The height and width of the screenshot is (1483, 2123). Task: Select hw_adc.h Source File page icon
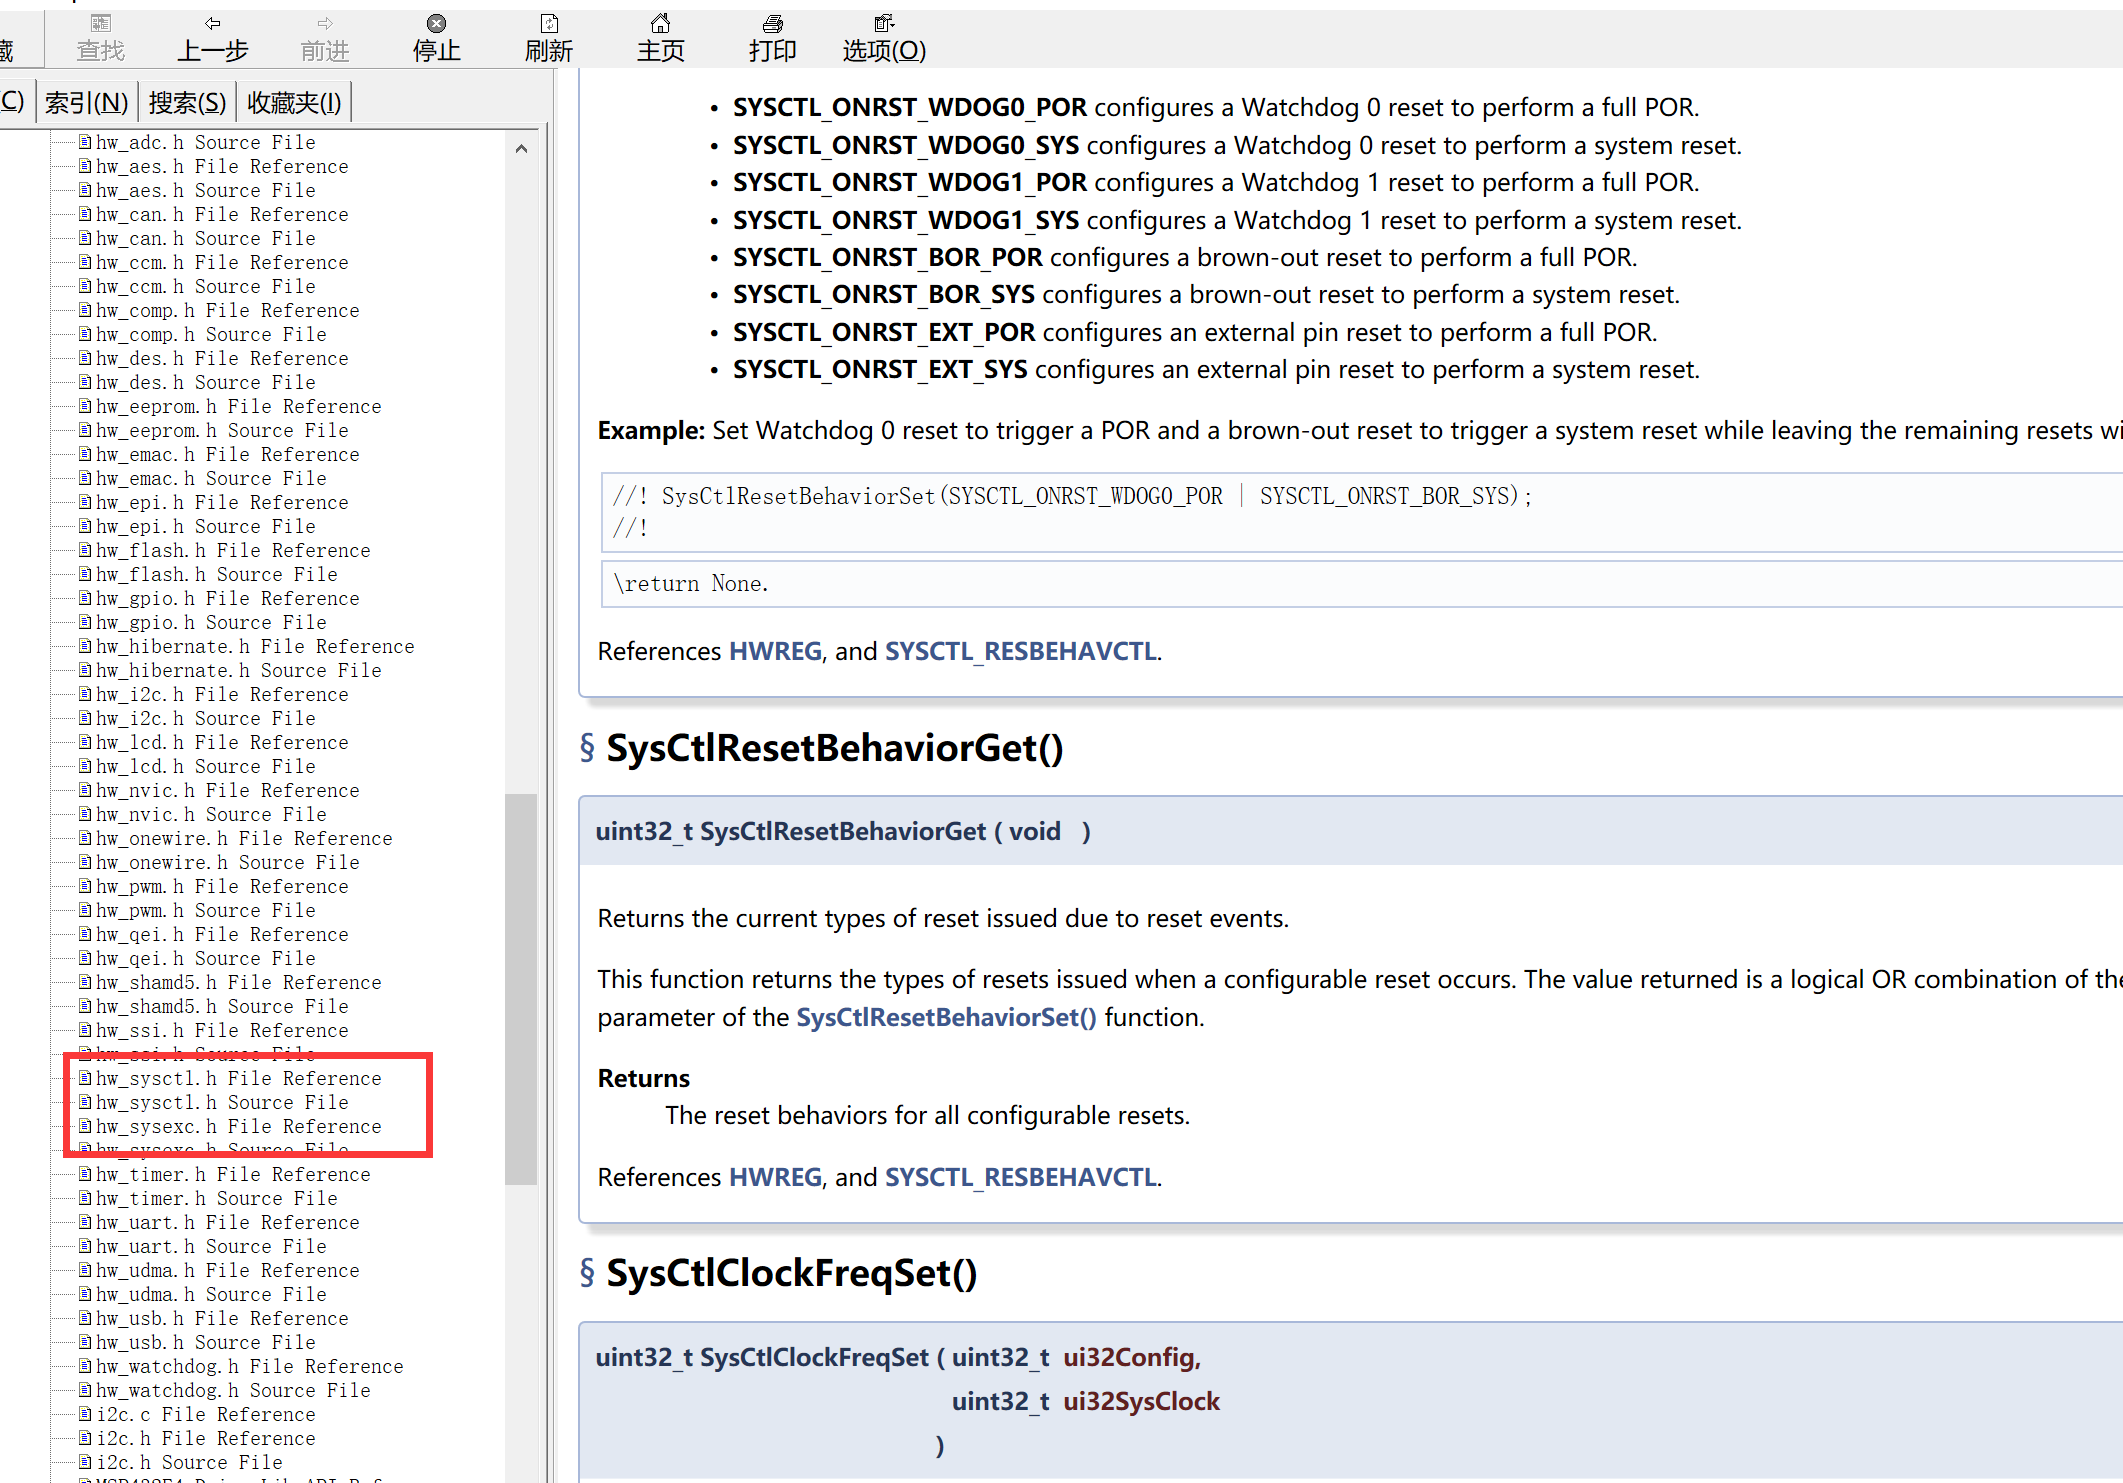(x=85, y=142)
